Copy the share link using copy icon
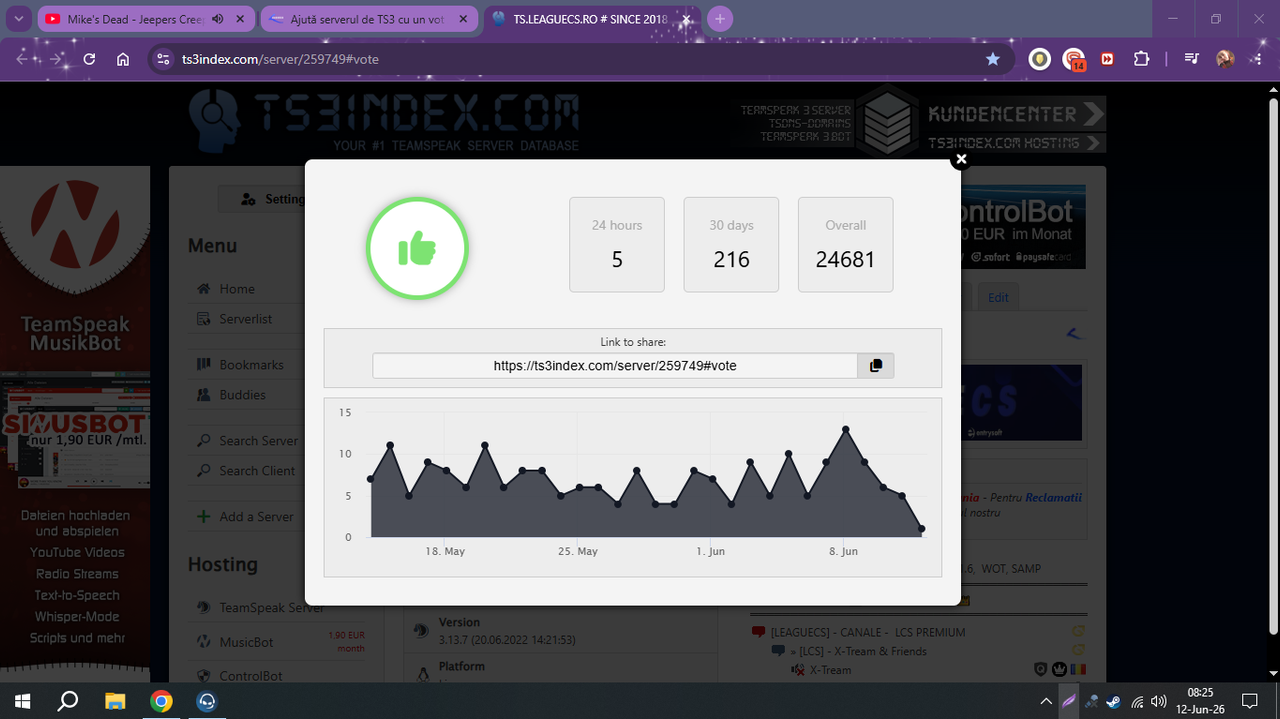The height and width of the screenshot is (719, 1280). coord(876,366)
